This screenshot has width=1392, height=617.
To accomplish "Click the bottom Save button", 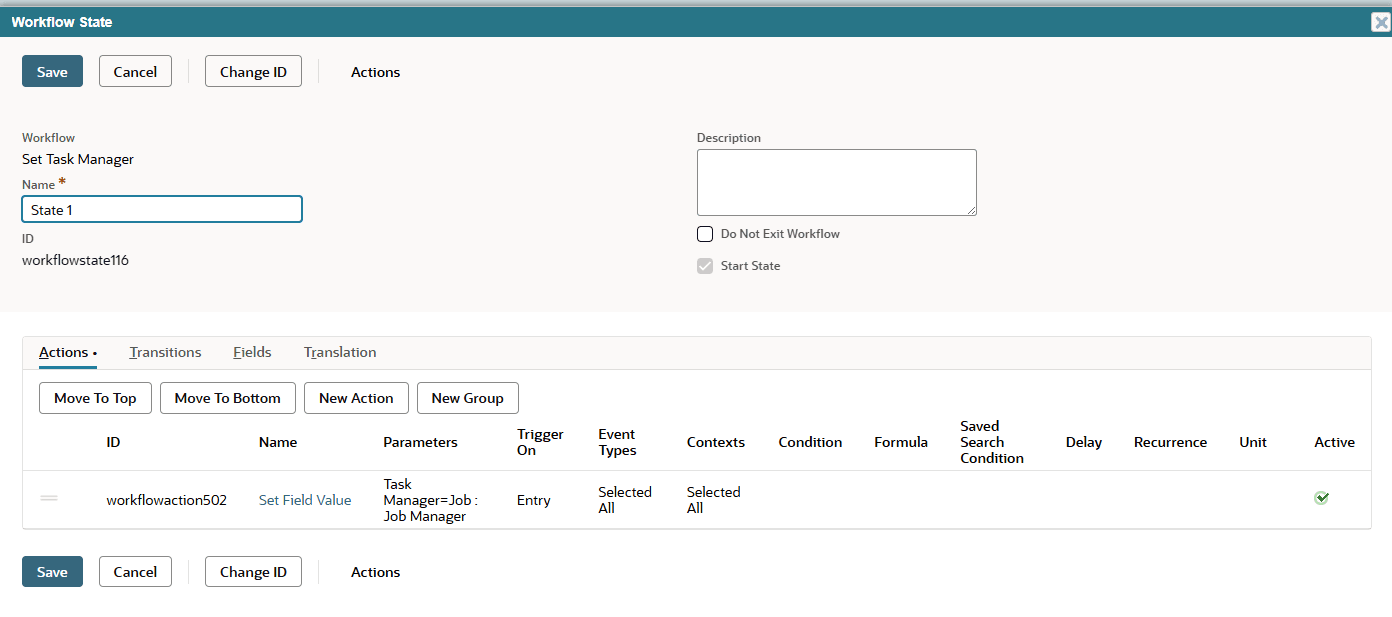I will tap(52, 572).
